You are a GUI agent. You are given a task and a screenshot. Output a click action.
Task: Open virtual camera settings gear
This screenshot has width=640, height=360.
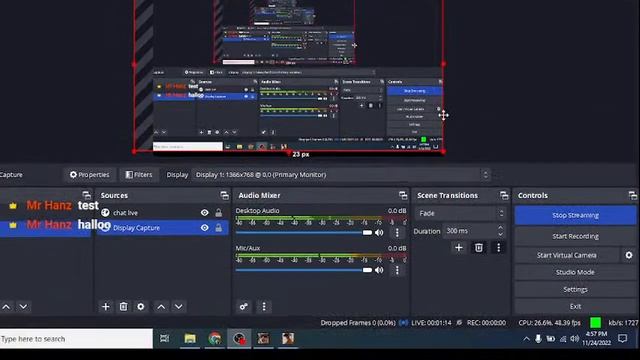coord(629,255)
